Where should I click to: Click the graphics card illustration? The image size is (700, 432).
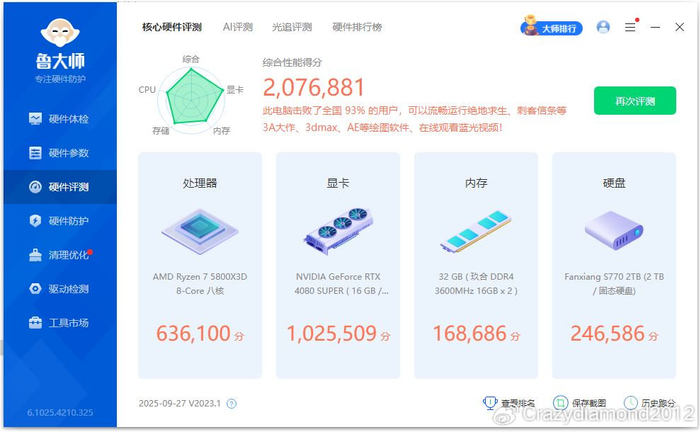tap(338, 231)
